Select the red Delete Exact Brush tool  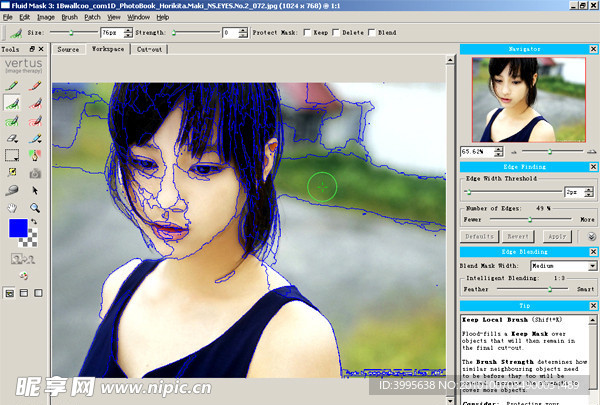pyautogui.click(x=35, y=85)
